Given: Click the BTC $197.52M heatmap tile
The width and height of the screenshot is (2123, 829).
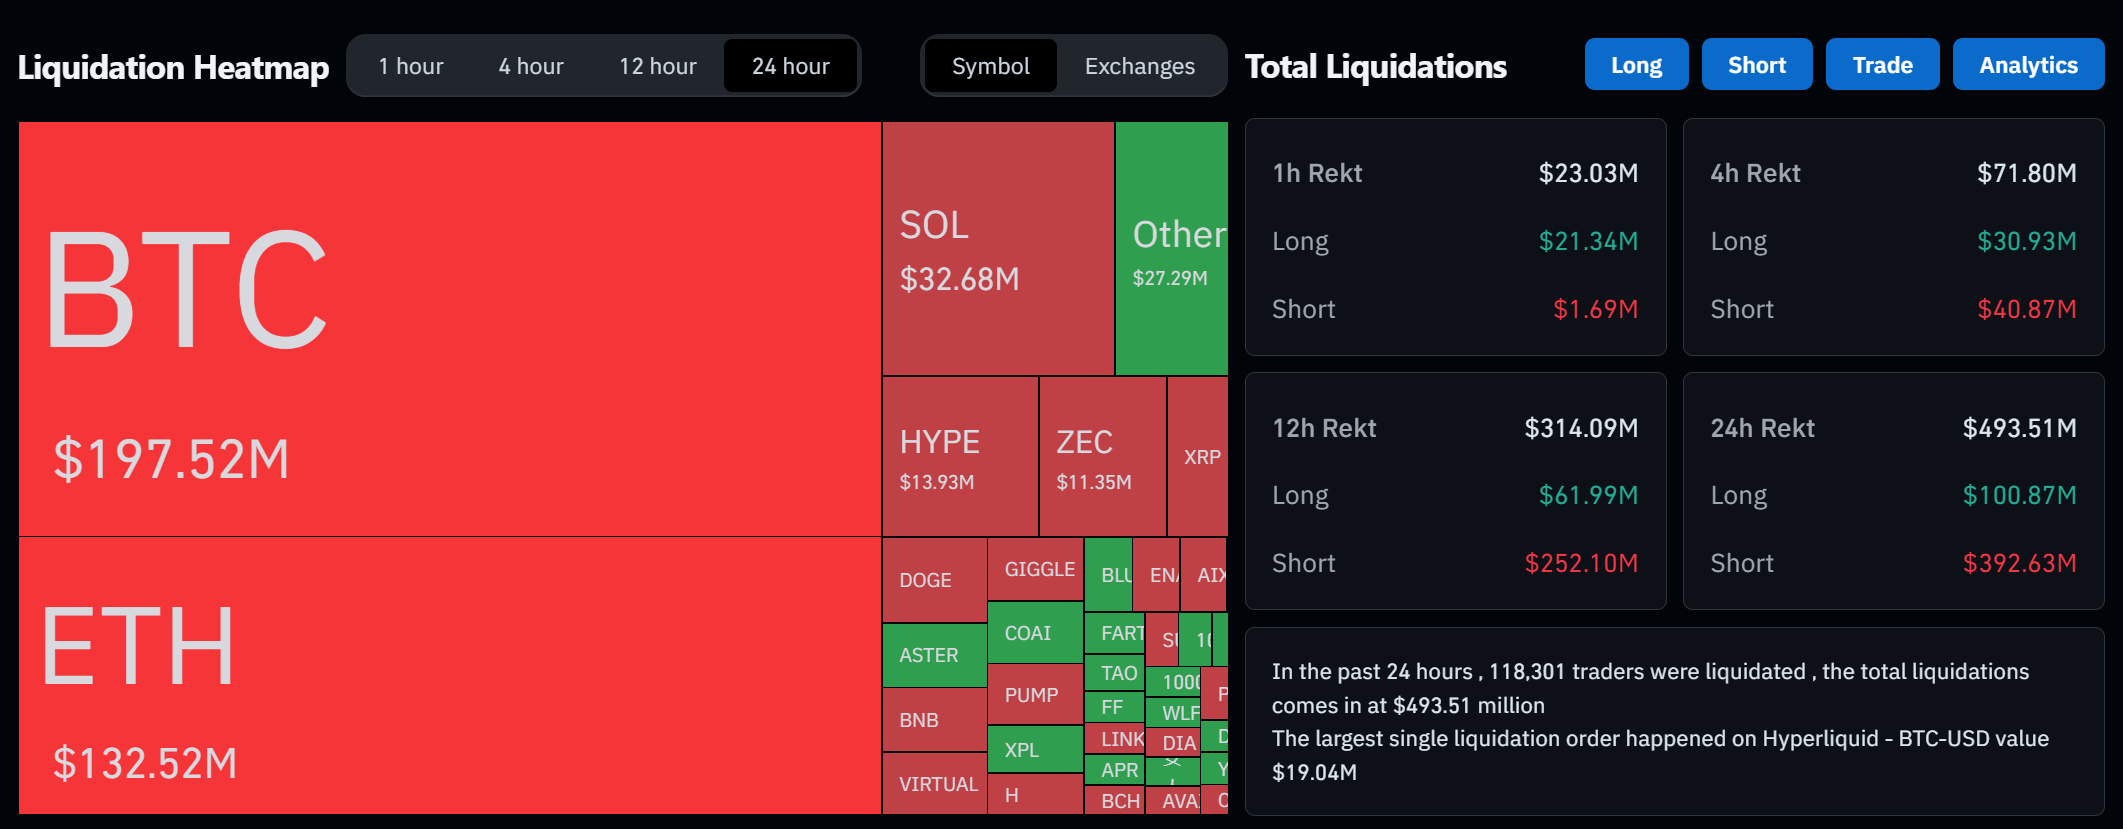Looking at the screenshot, I should coord(449,328).
